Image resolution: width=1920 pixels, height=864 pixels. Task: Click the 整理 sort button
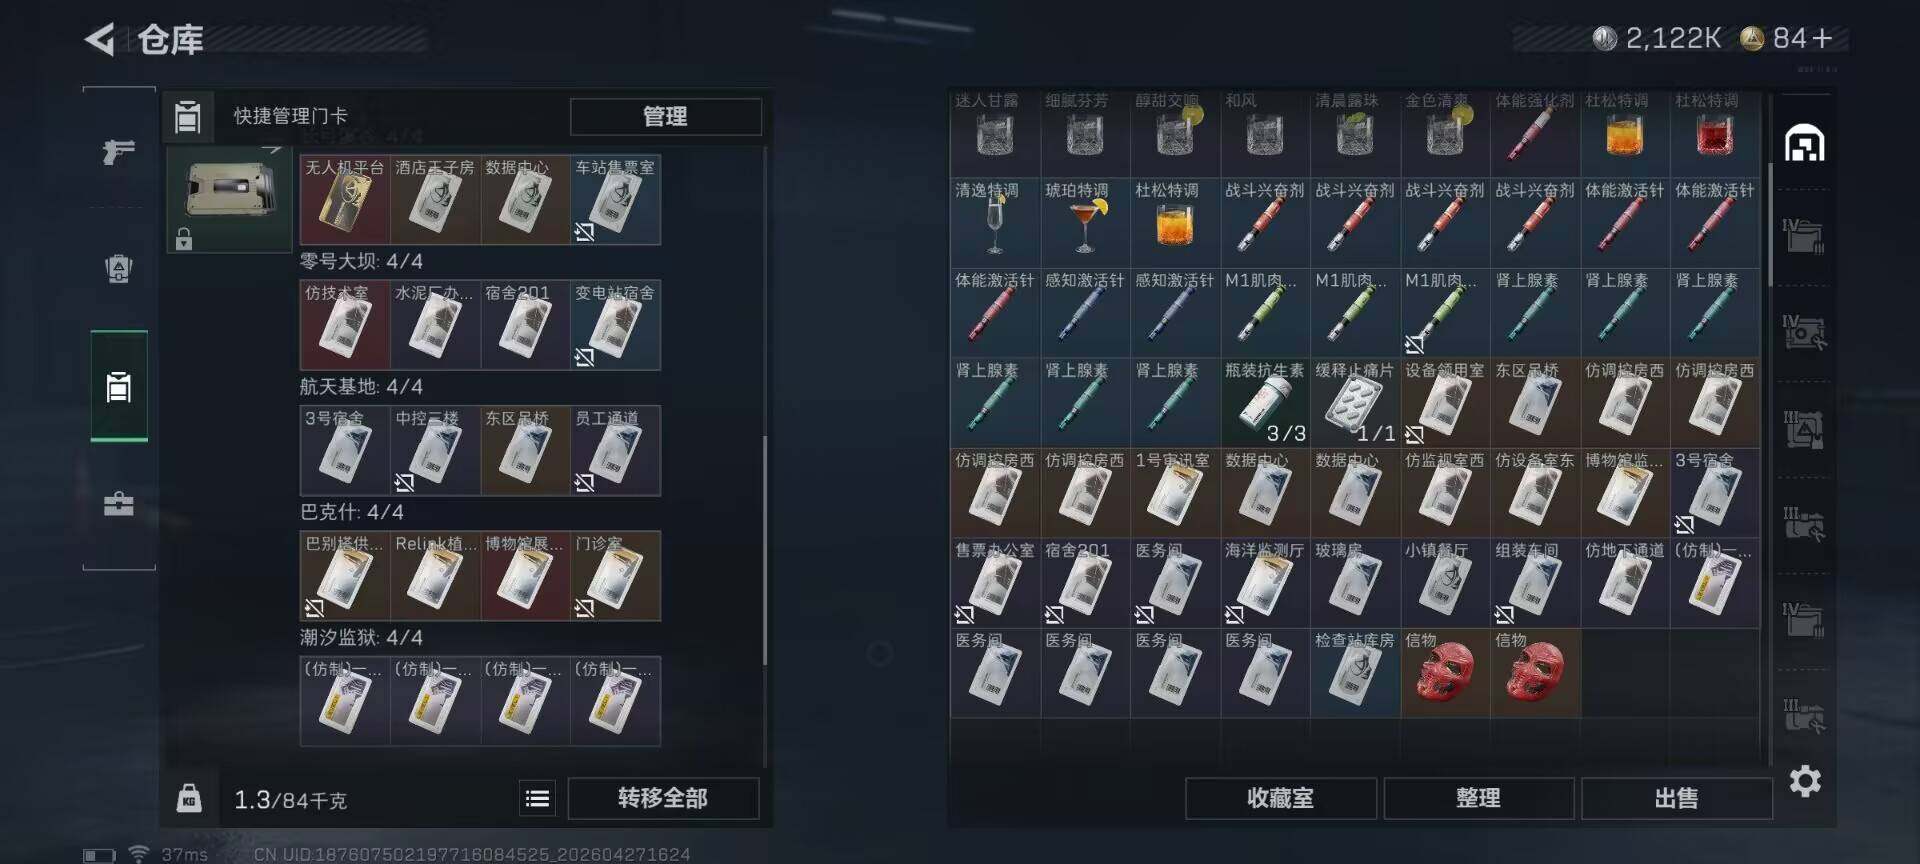[x=1478, y=798]
